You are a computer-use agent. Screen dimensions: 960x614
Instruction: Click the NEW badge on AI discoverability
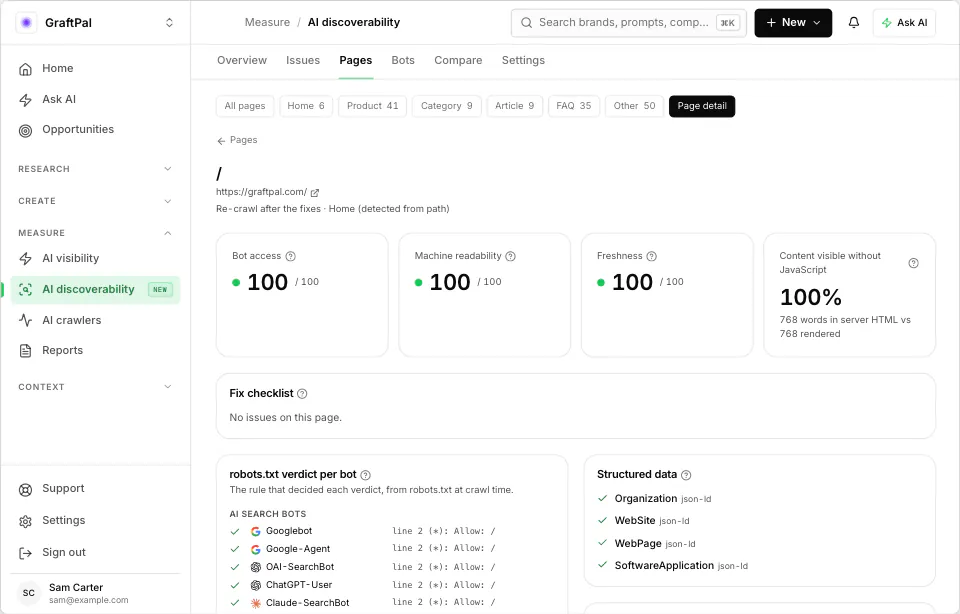pyautogui.click(x=160, y=290)
